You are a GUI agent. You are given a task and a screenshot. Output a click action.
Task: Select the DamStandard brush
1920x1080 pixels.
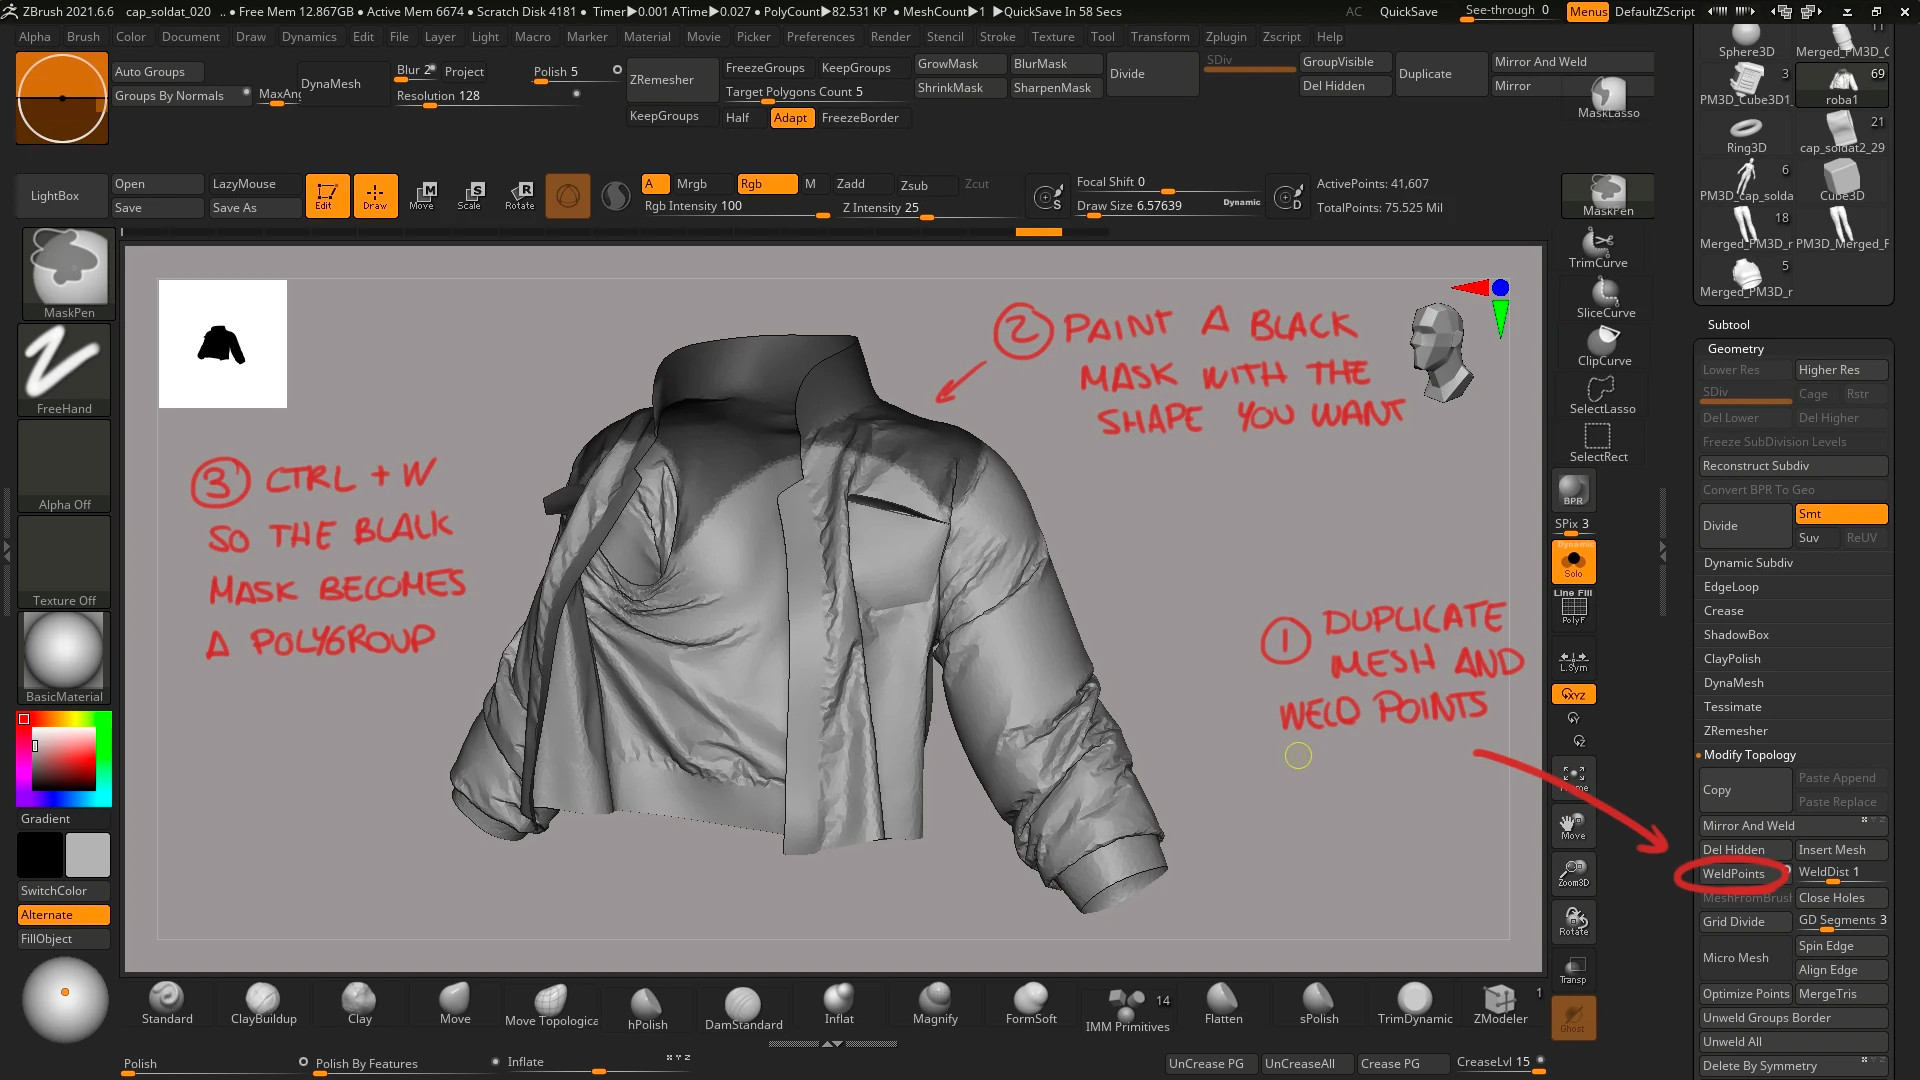(743, 1005)
